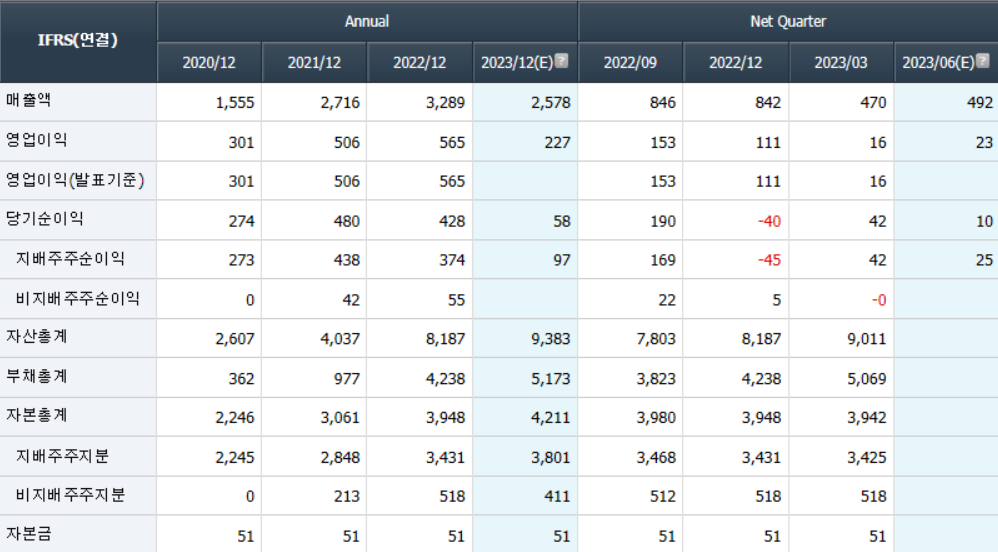Image resolution: width=998 pixels, height=552 pixels.
Task: Click 당기순이익 estimate 58 for 2023/12(E)
Action: 561,222
